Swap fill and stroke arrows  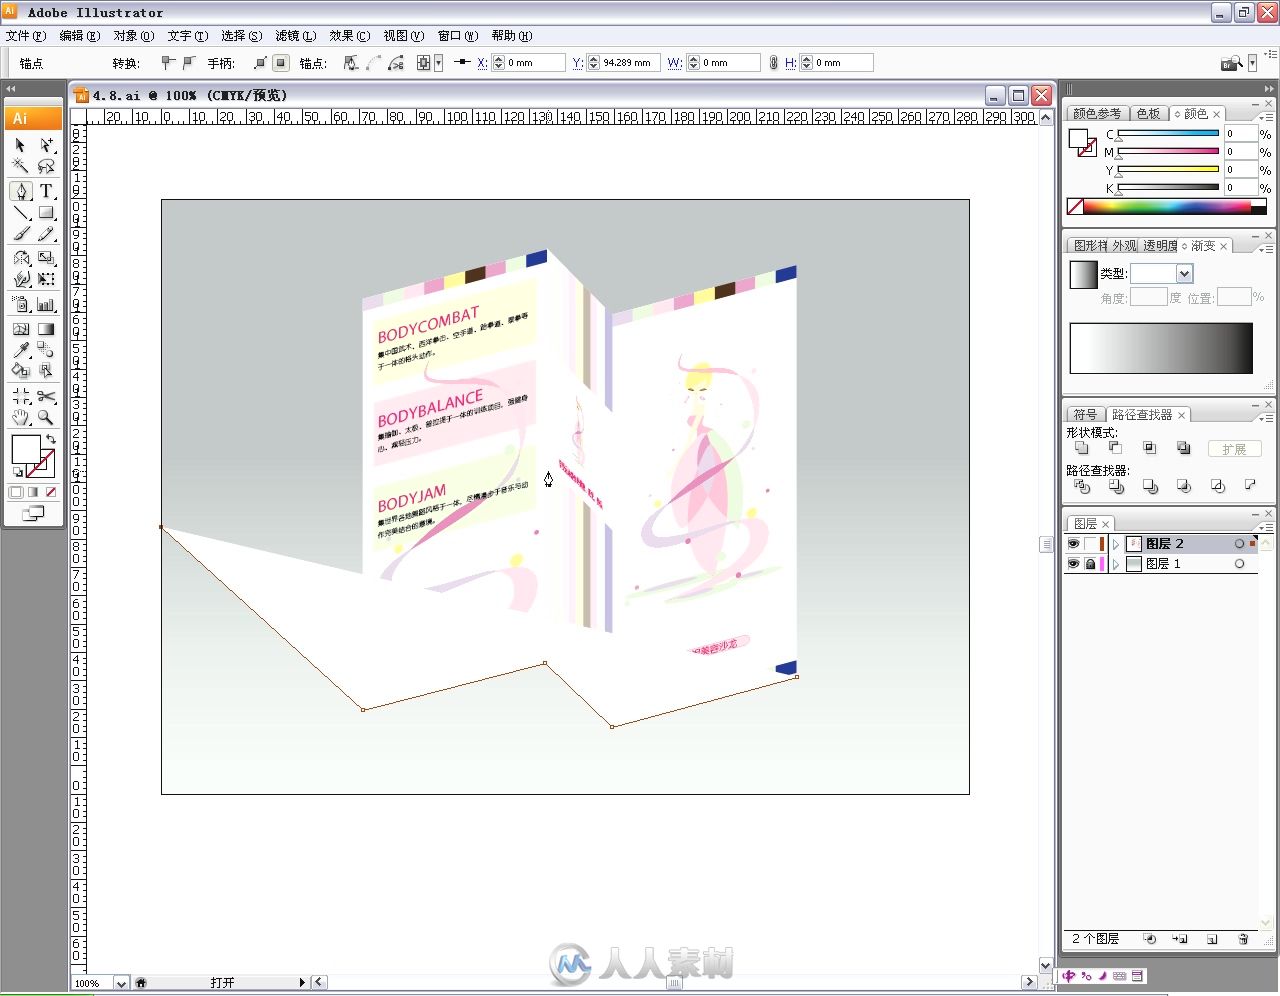pos(50,439)
